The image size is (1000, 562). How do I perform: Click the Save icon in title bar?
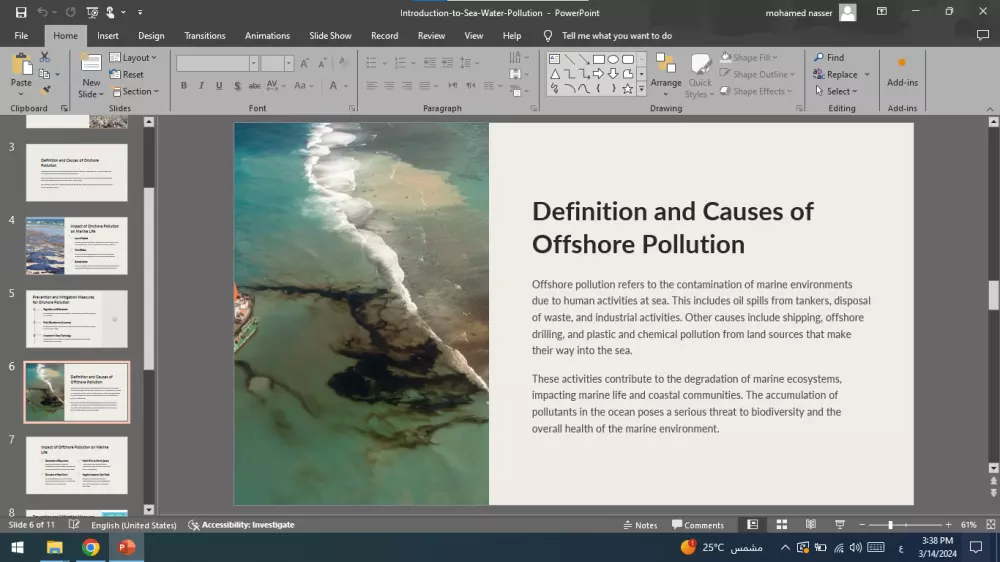21,12
